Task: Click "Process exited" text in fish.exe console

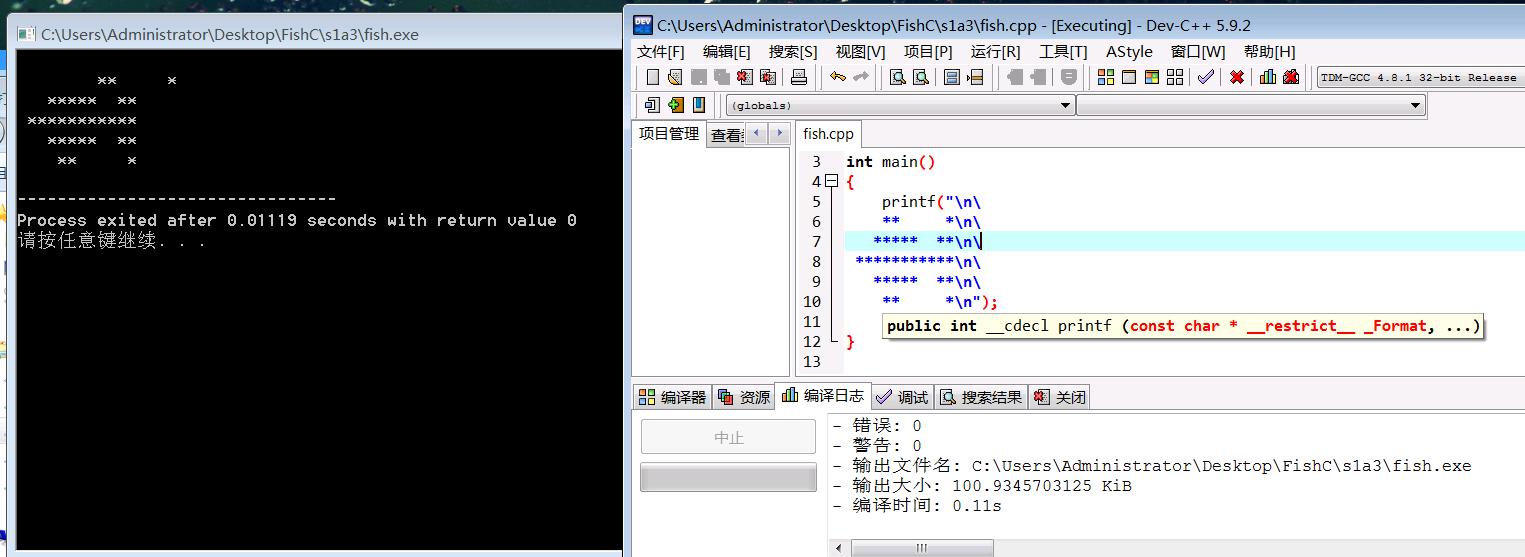Action: [x=87, y=220]
